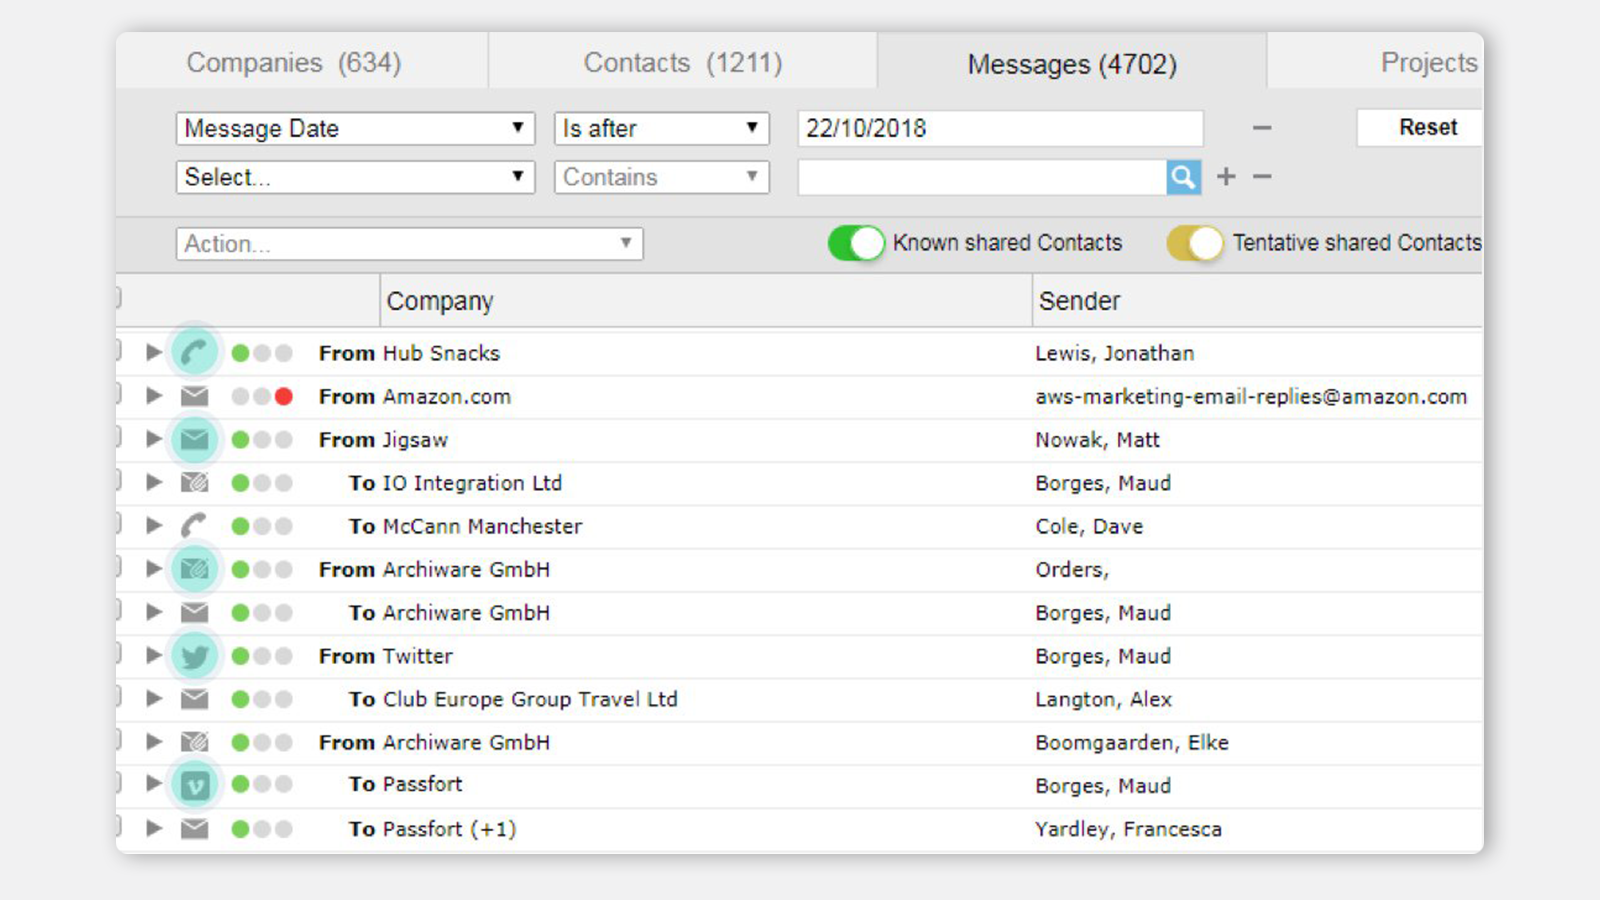Viewport: 1600px width, 900px height.
Task: Open the Message Date filter dropdown
Action: coord(355,128)
